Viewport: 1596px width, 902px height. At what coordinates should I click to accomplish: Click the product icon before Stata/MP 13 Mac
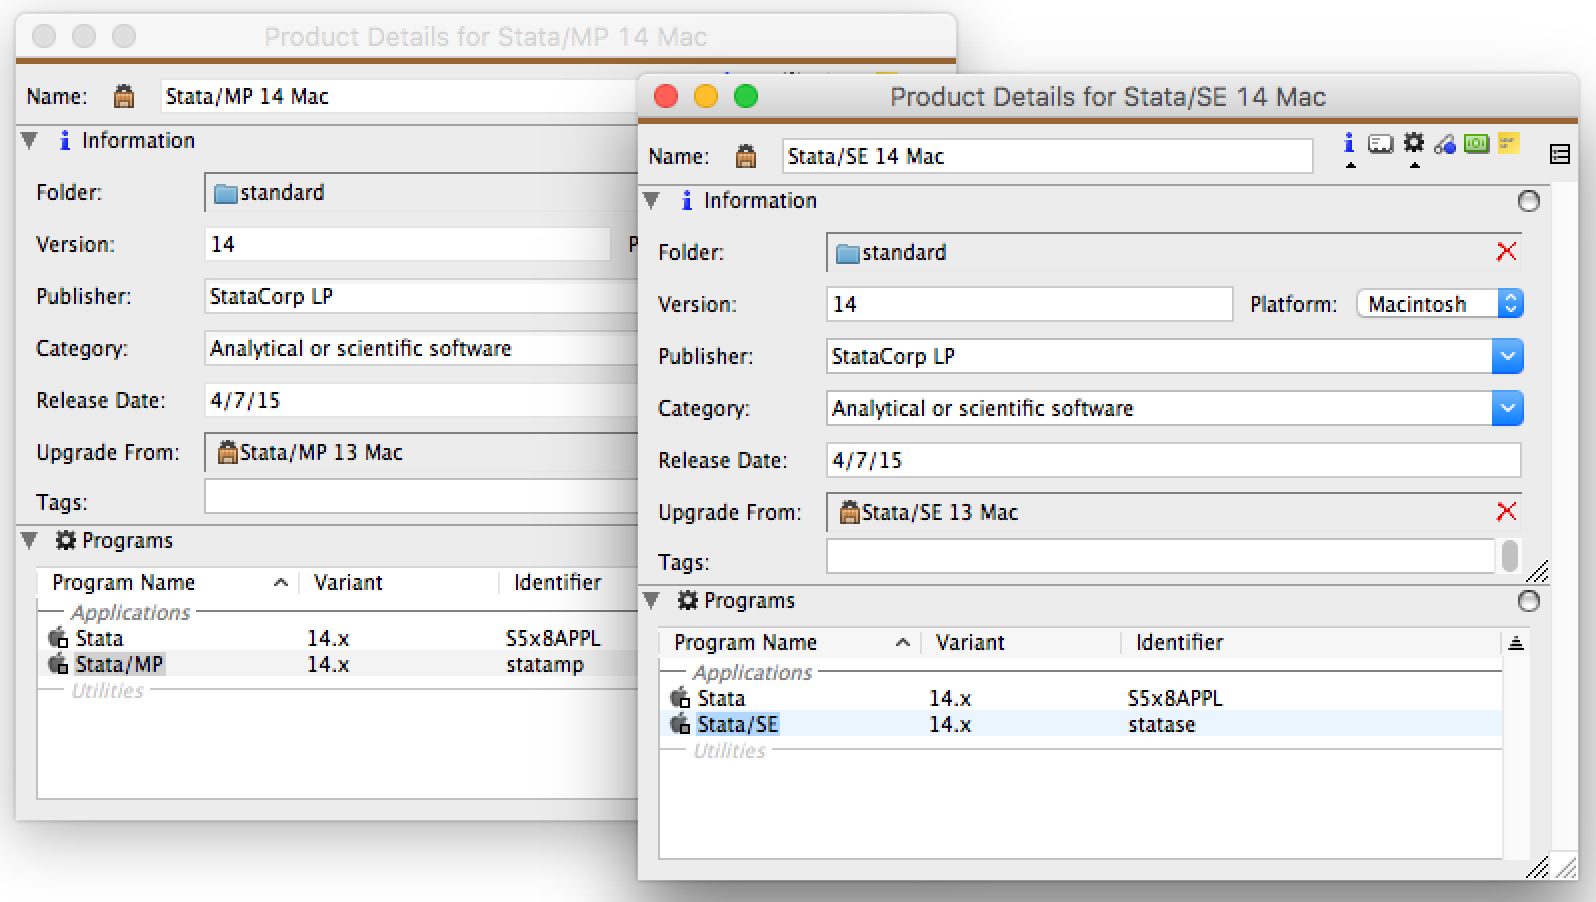(227, 452)
